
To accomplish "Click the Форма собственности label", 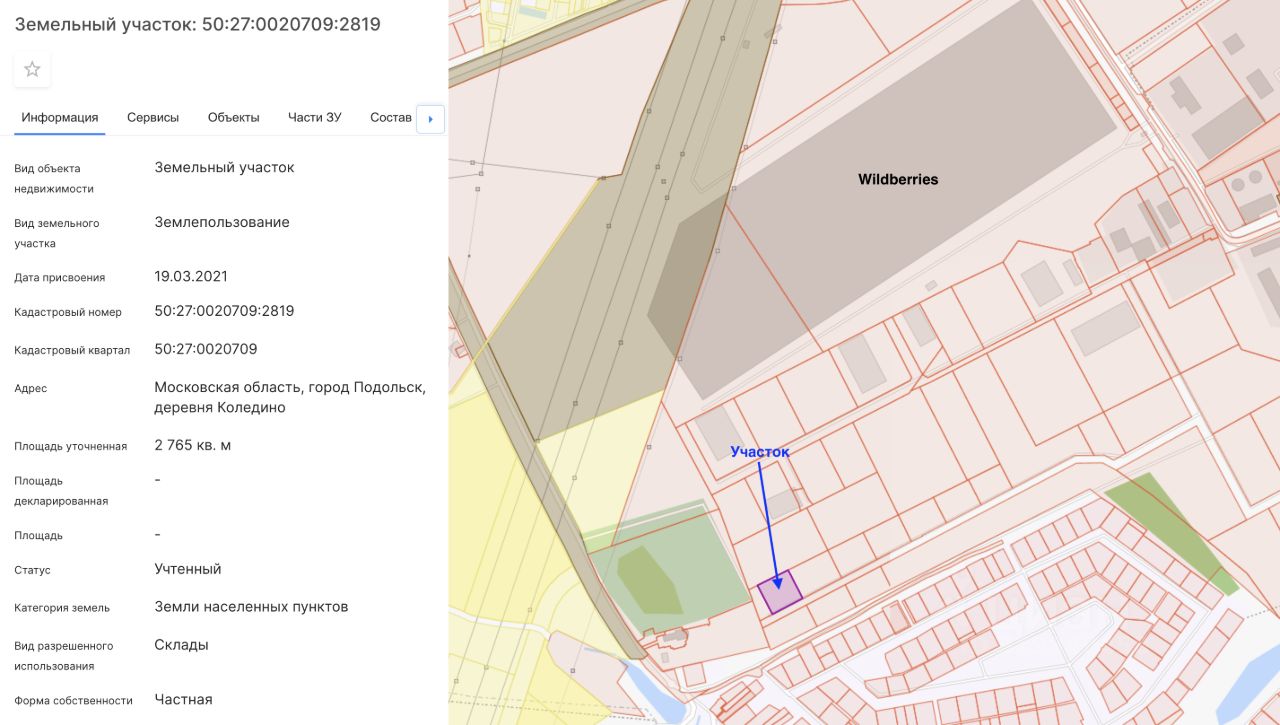I will coord(73,701).
